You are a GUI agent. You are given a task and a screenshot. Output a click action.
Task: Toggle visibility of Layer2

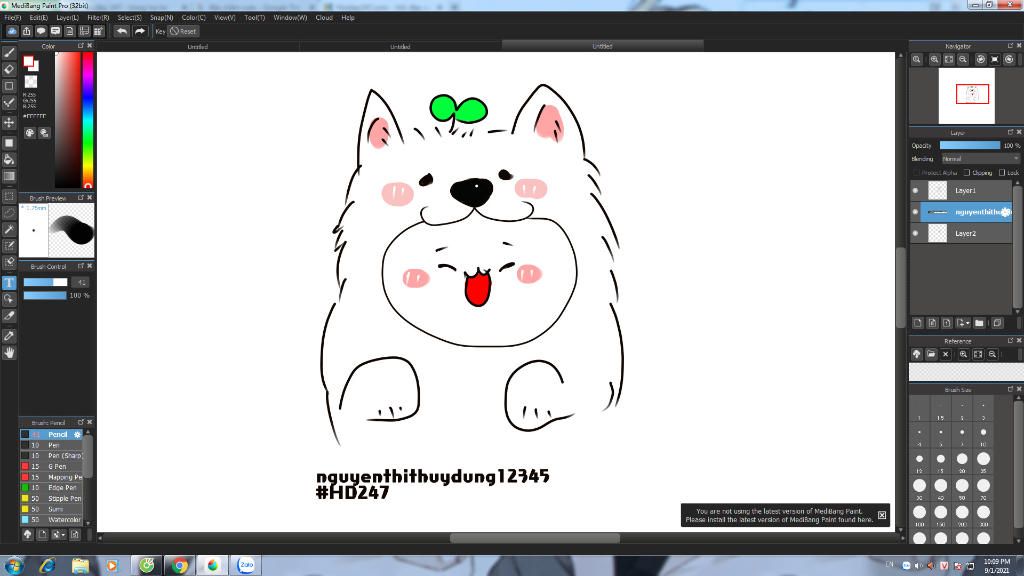916,233
